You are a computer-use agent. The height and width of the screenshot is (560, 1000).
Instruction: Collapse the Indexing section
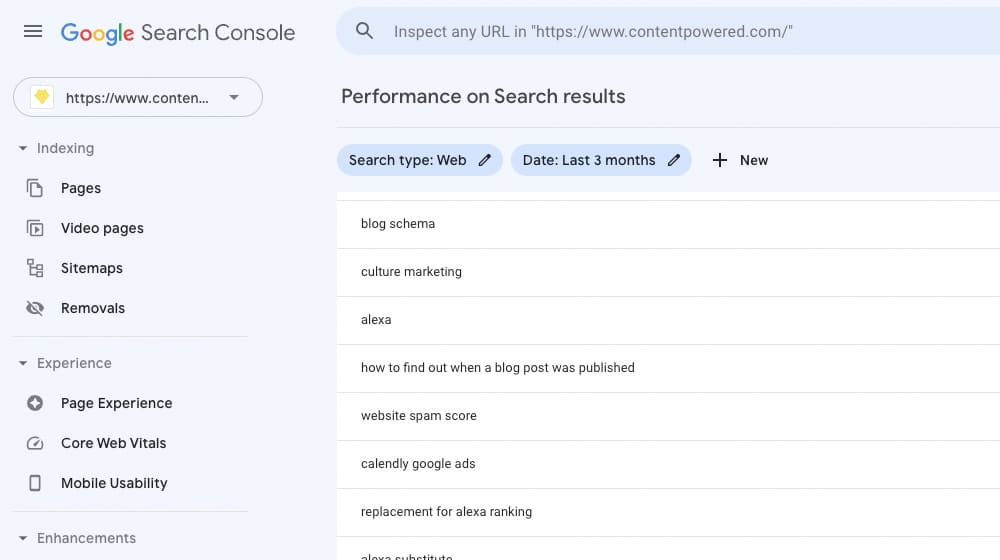[57, 148]
